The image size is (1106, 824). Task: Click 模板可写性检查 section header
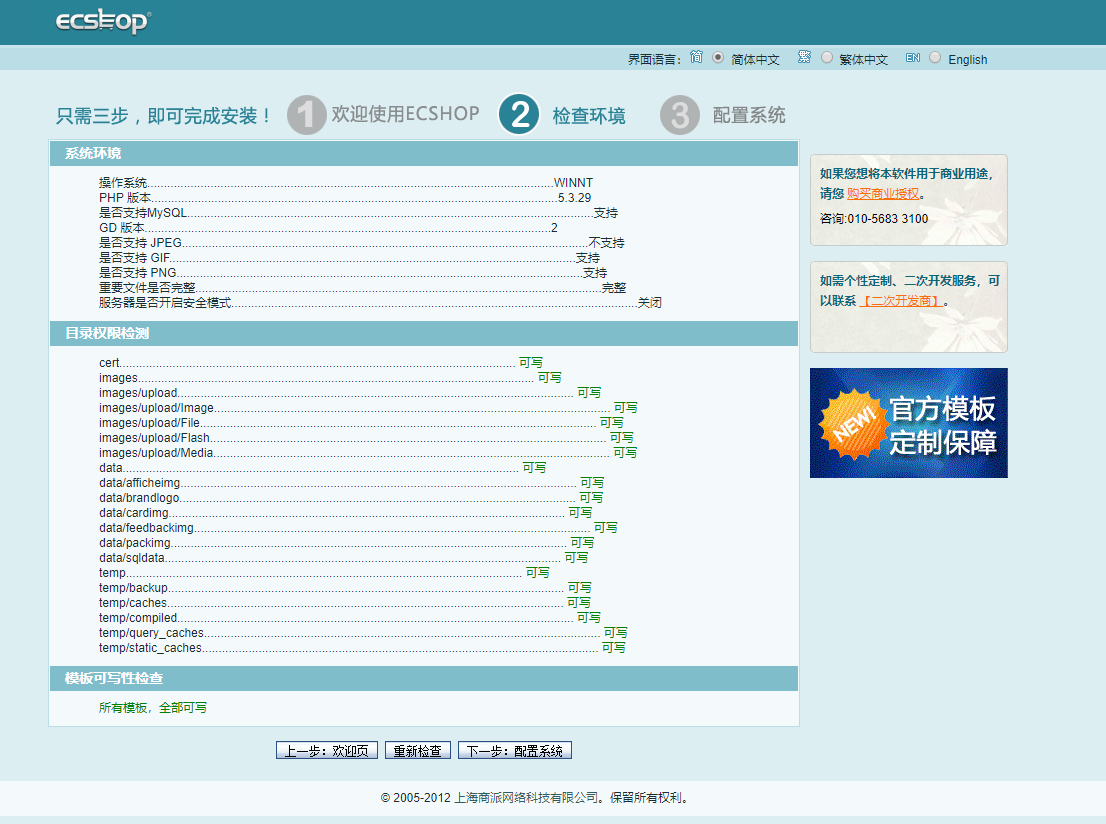coord(424,678)
